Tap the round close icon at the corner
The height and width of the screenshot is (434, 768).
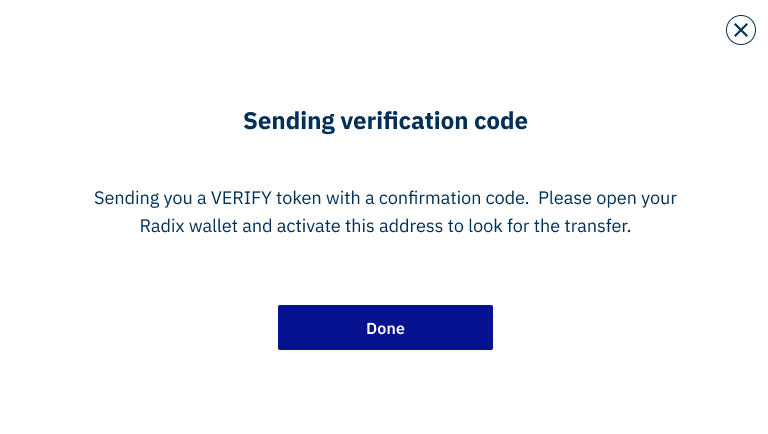pyautogui.click(x=741, y=30)
